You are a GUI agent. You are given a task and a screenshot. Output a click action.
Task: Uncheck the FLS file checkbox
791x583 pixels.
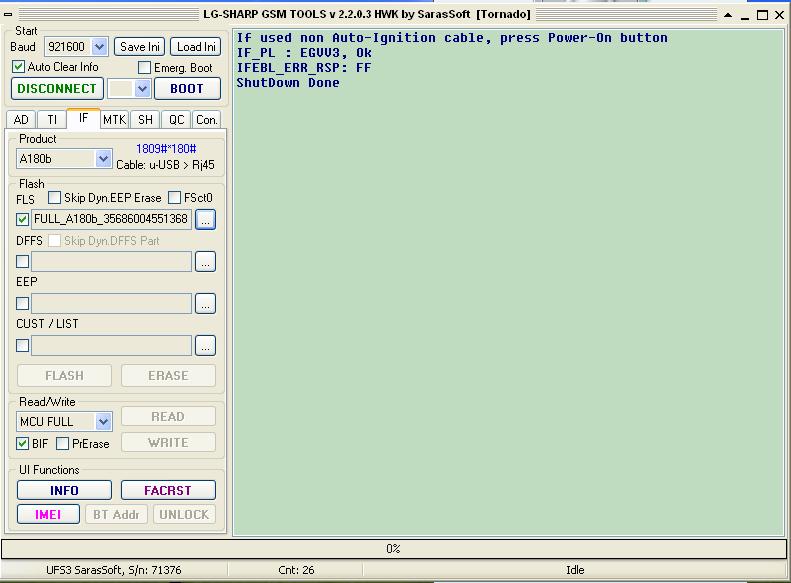click(22, 219)
